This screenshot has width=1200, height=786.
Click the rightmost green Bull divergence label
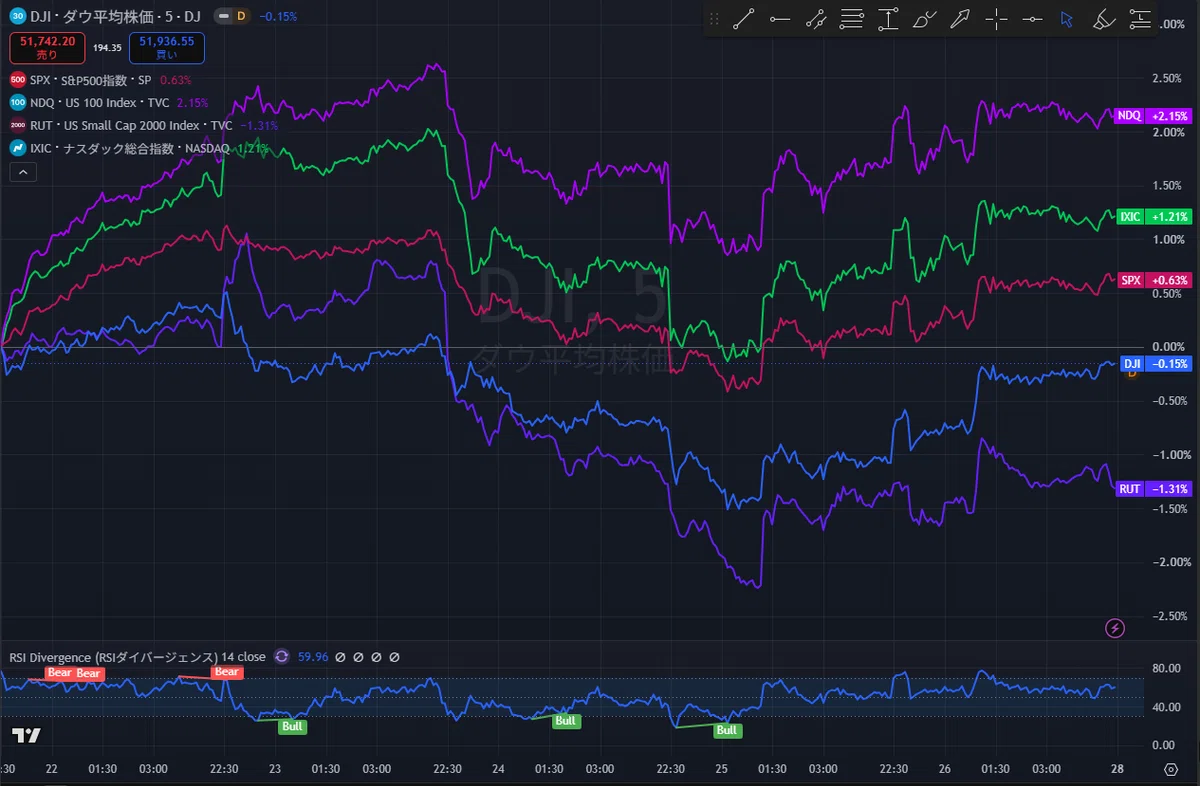coord(727,730)
